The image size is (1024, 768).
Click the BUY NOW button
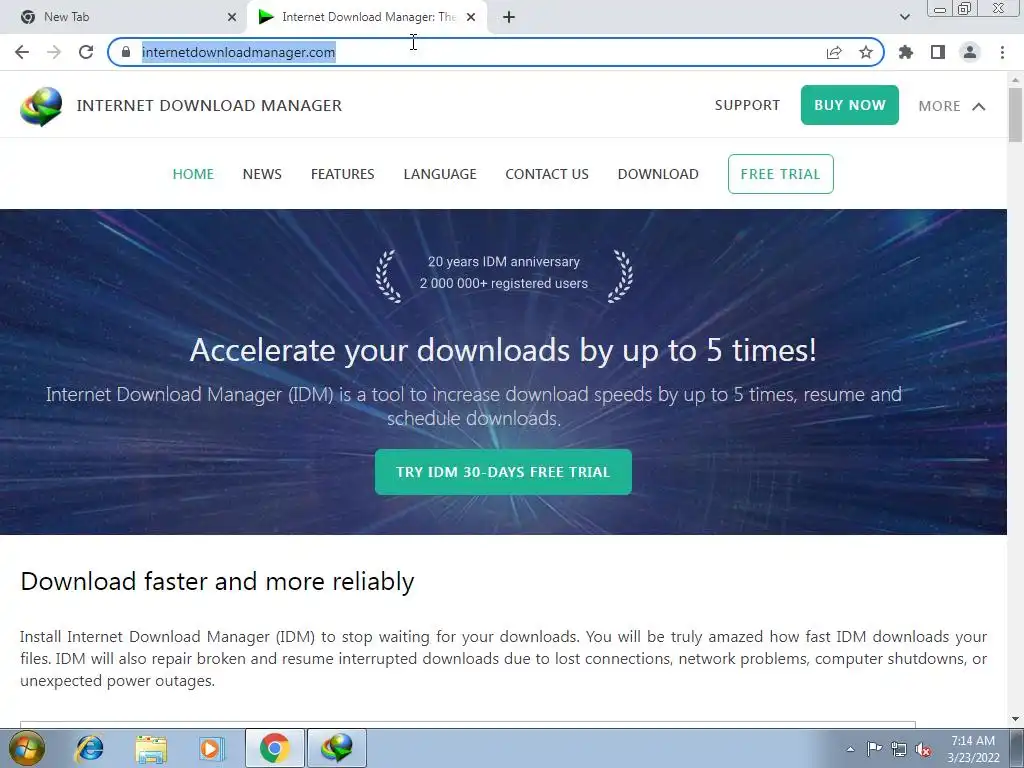(x=850, y=105)
